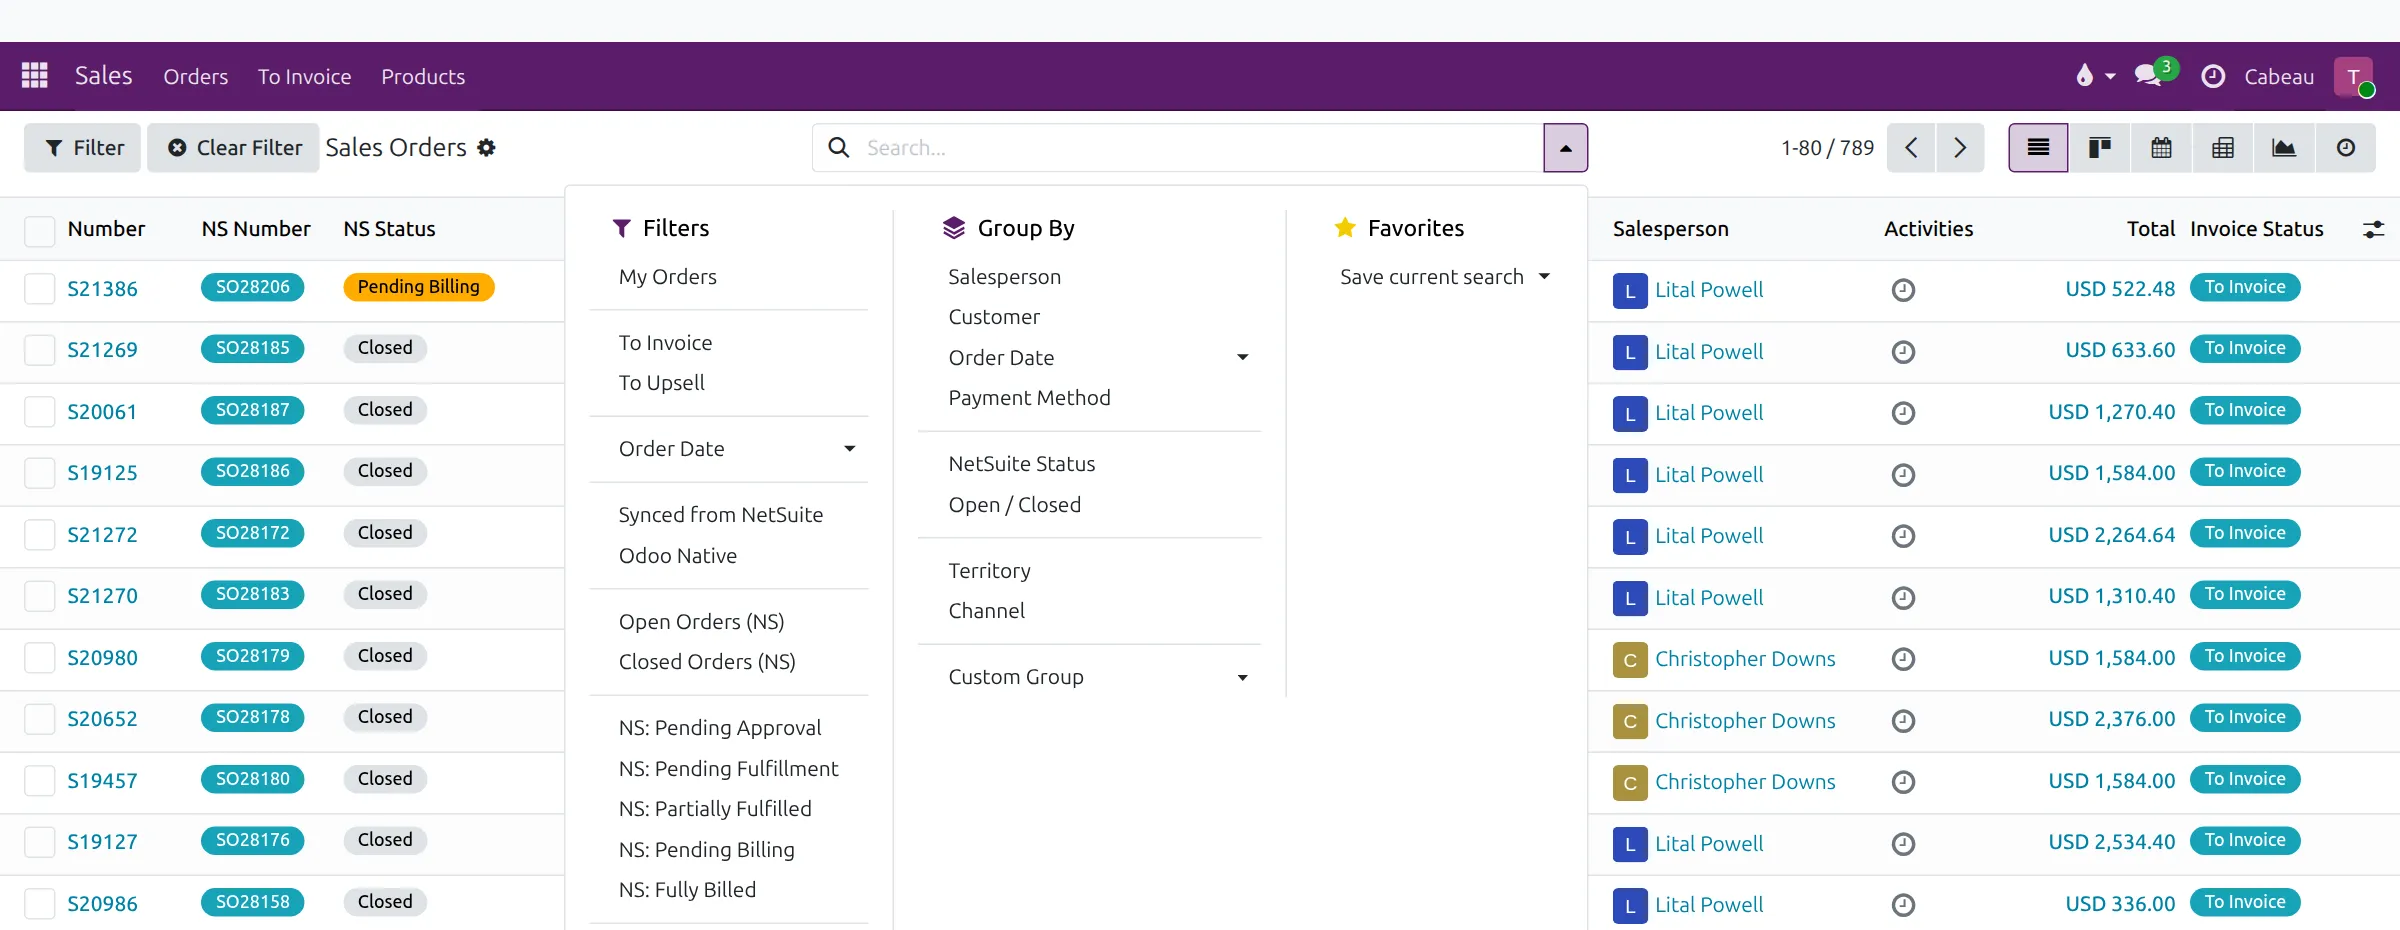Switch to kanban view
Image resolution: width=2400 pixels, height=930 pixels.
(2100, 148)
